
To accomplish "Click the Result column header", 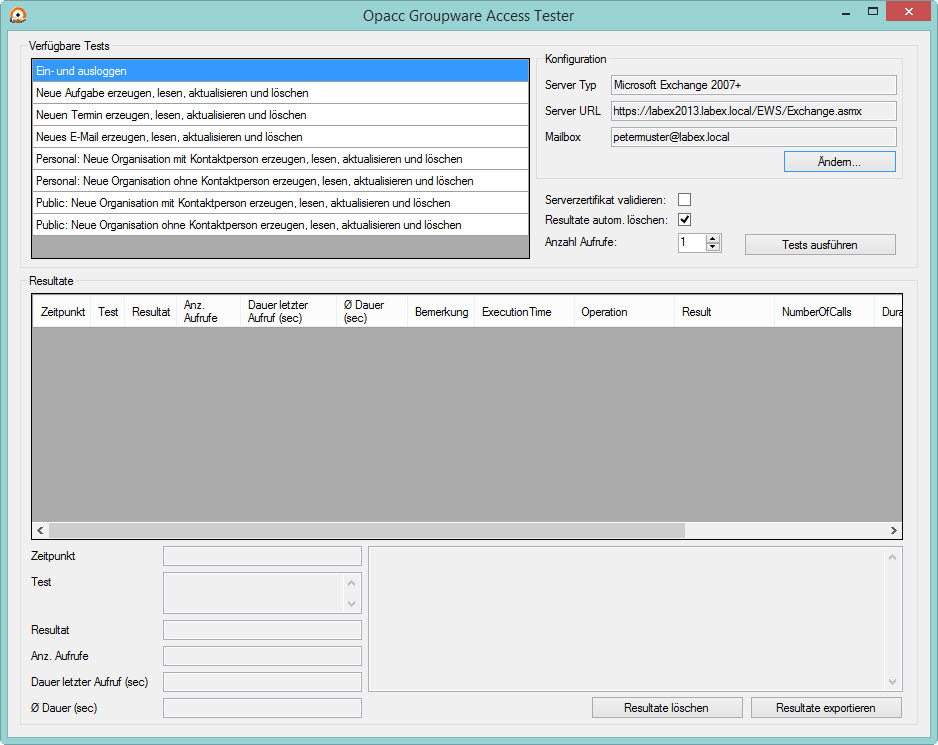I will click(x=724, y=311).
